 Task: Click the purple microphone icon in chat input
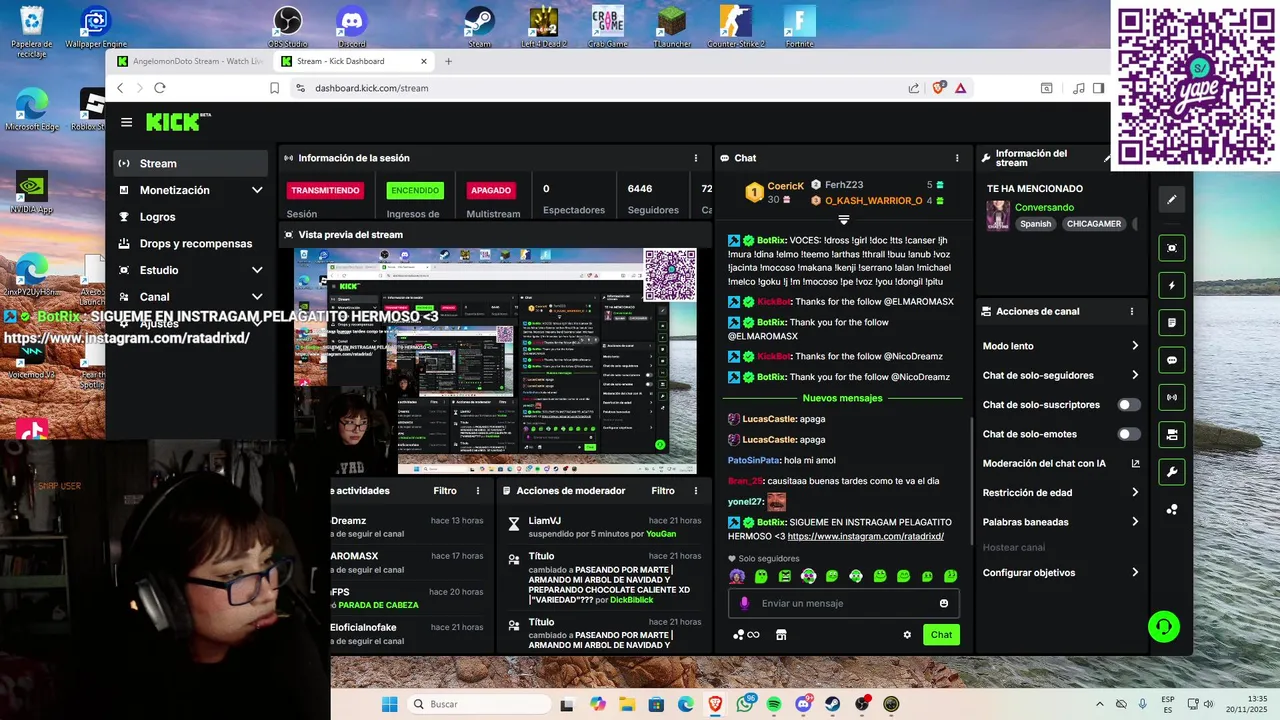[x=744, y=603]
